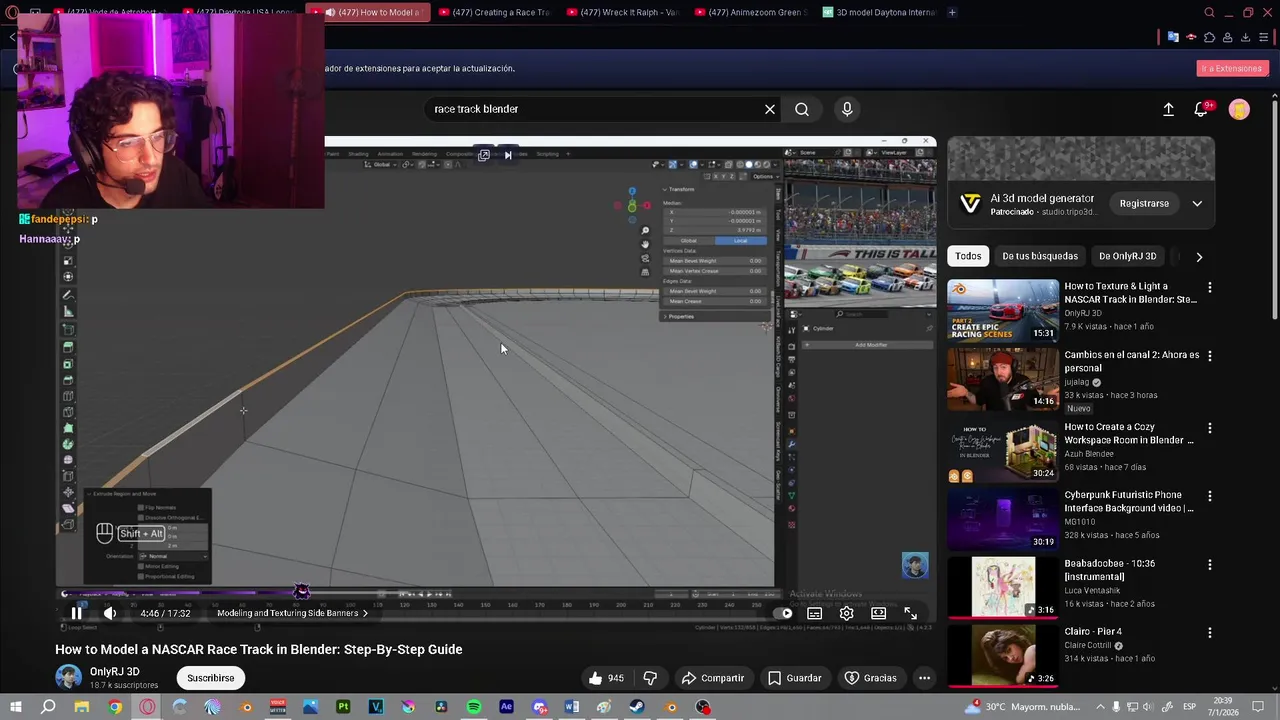Open more actions ellipsis under video

pos(925,678)
